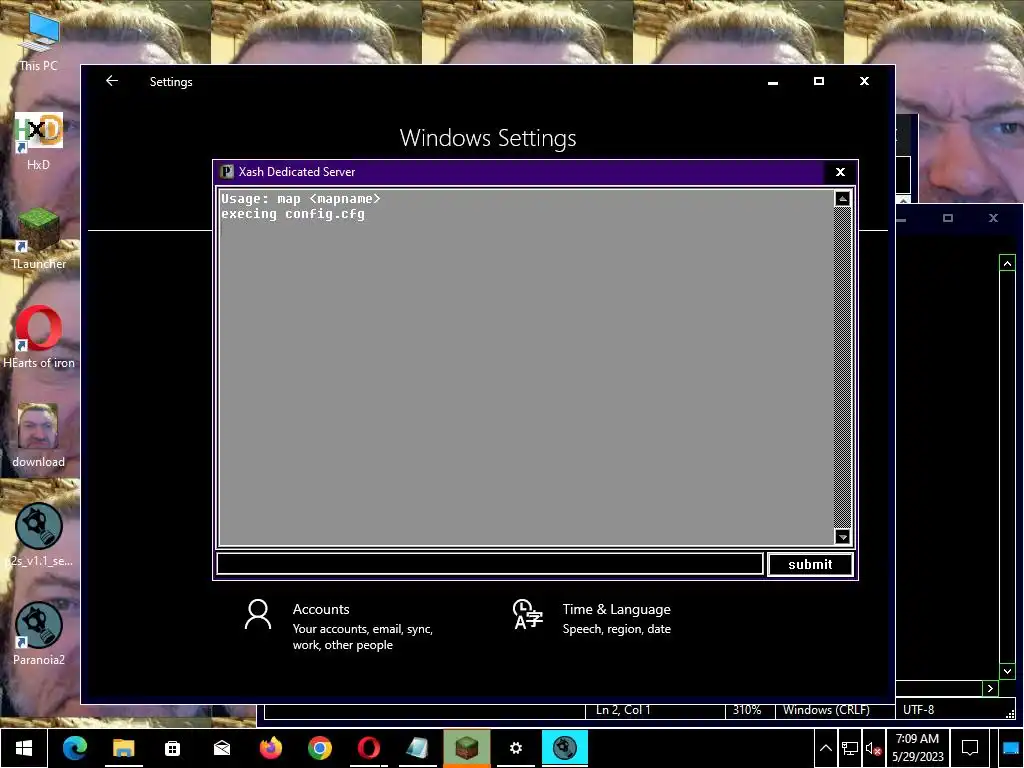The image size is (1024, 768).
Task: Open HxD desktop shortcut
Action: tap(39, 140)
